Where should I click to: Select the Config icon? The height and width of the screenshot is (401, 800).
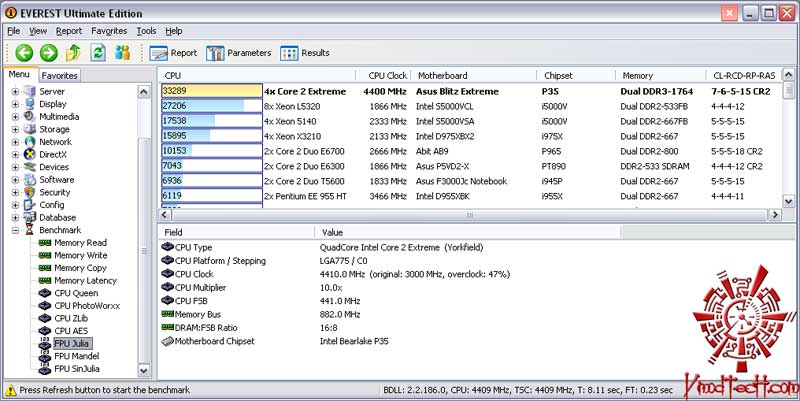pos(30,205)
